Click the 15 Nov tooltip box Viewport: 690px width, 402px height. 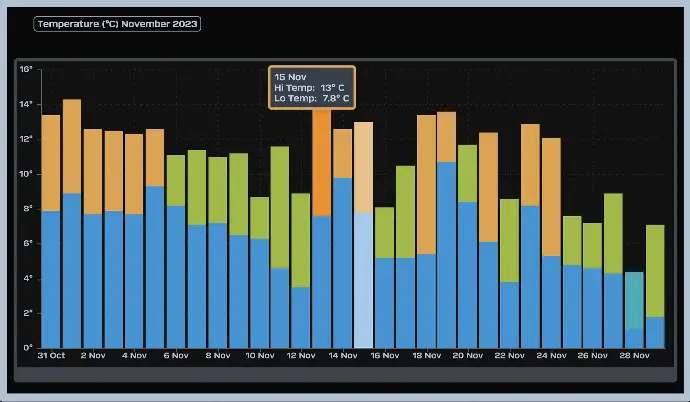click(x=312, y=87)
